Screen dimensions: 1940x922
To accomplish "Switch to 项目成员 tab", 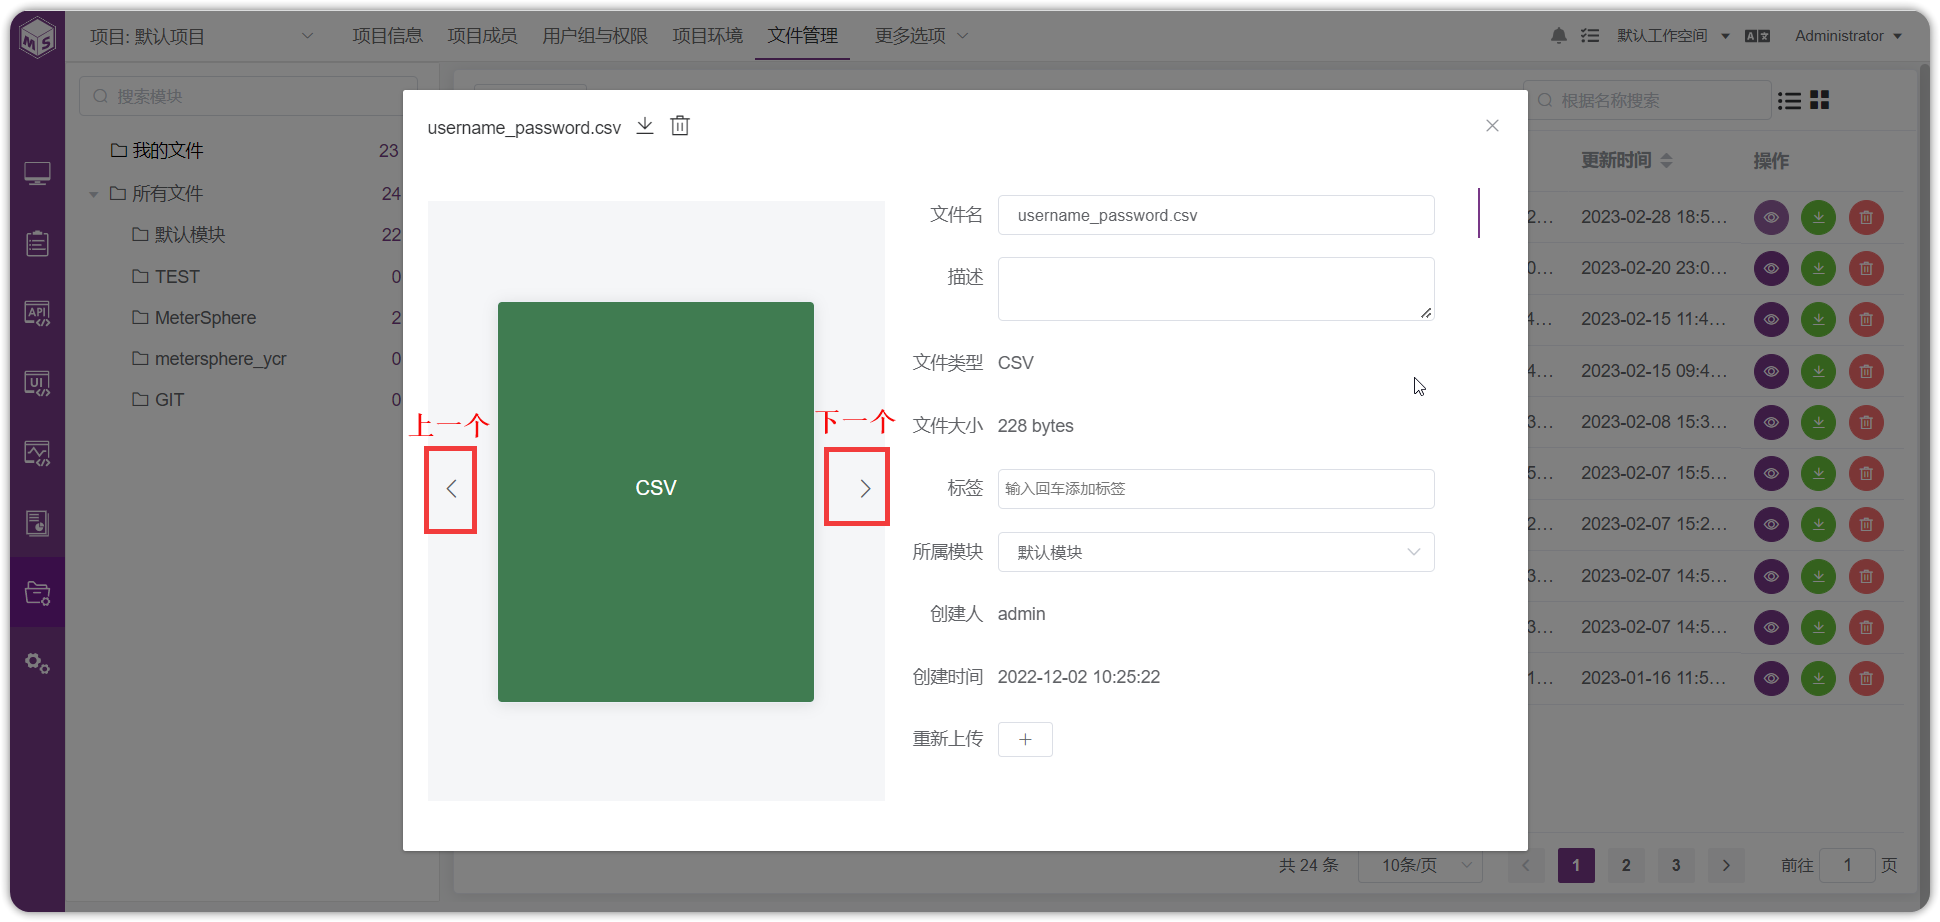I will (482, 36).
